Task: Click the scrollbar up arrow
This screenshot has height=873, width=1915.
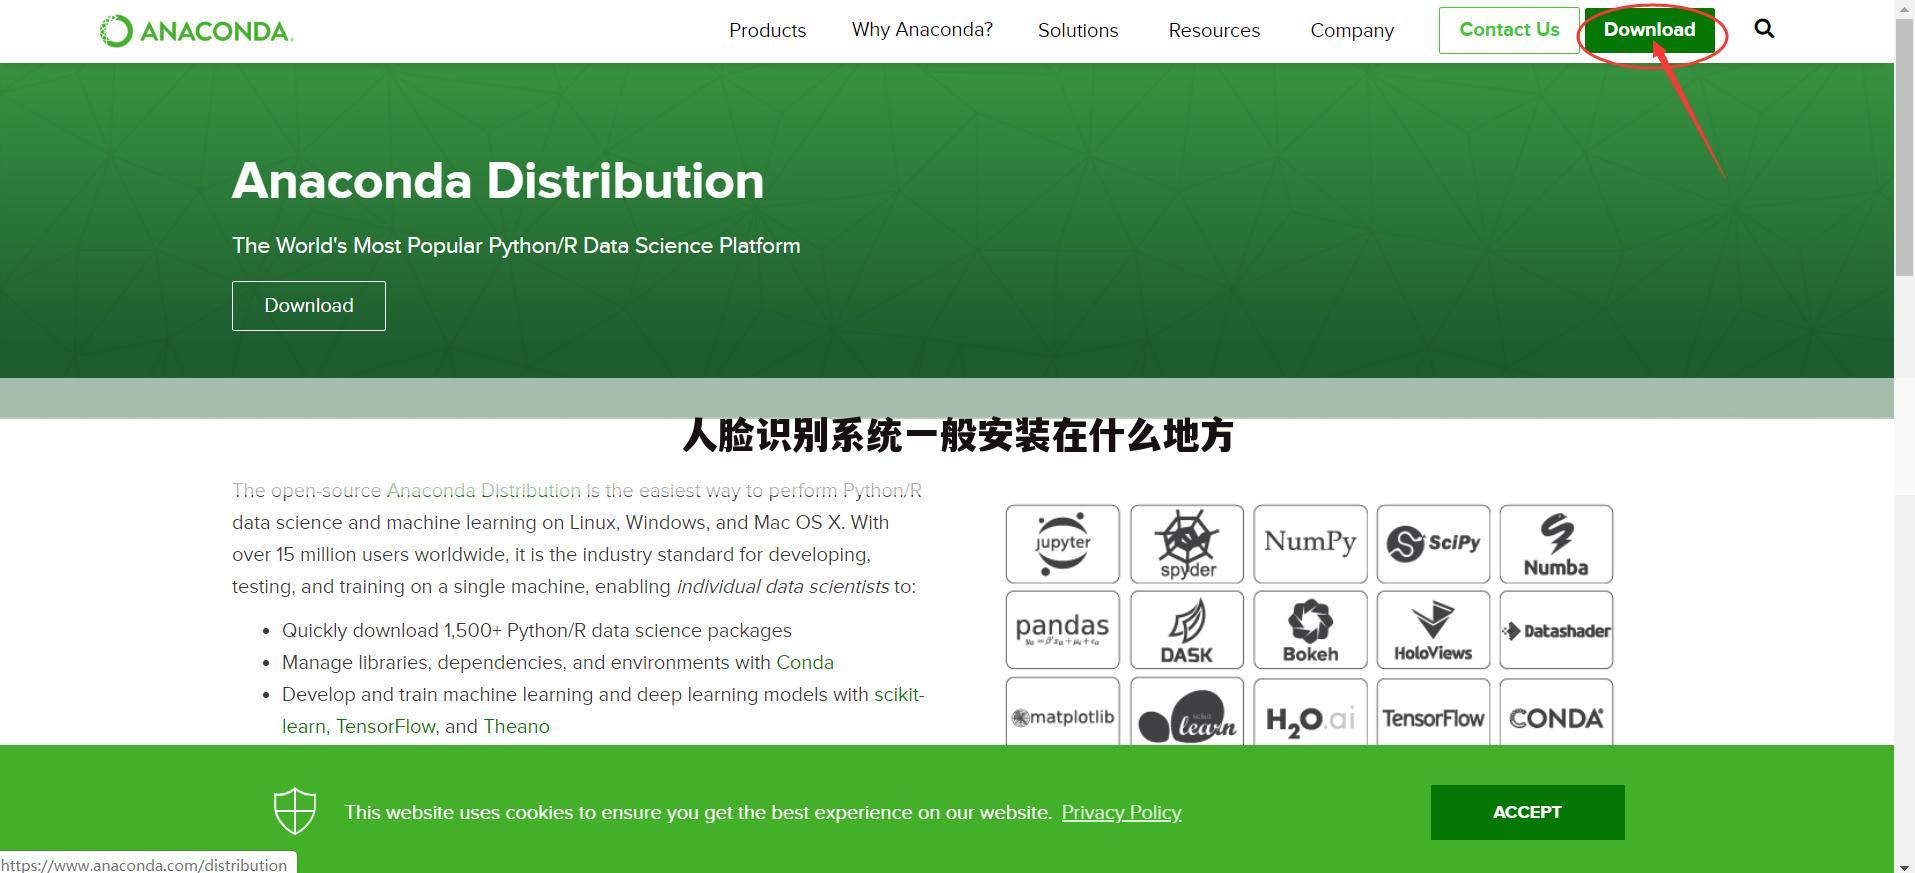Action: (x=1905, y=8)
